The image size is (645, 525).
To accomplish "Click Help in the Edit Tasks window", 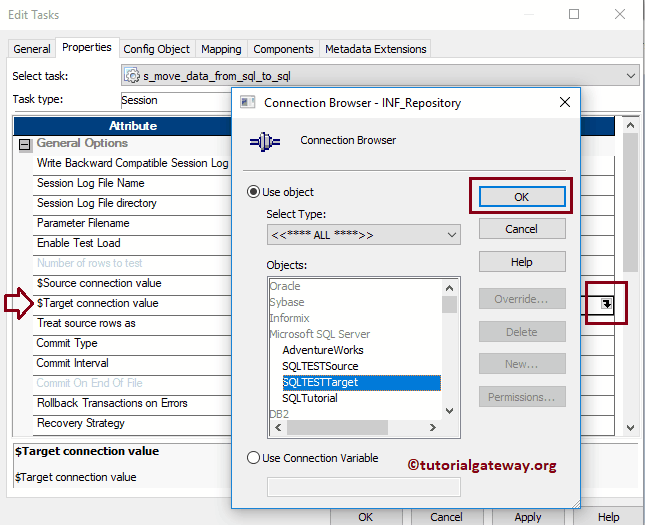I will tap(609, 517).
